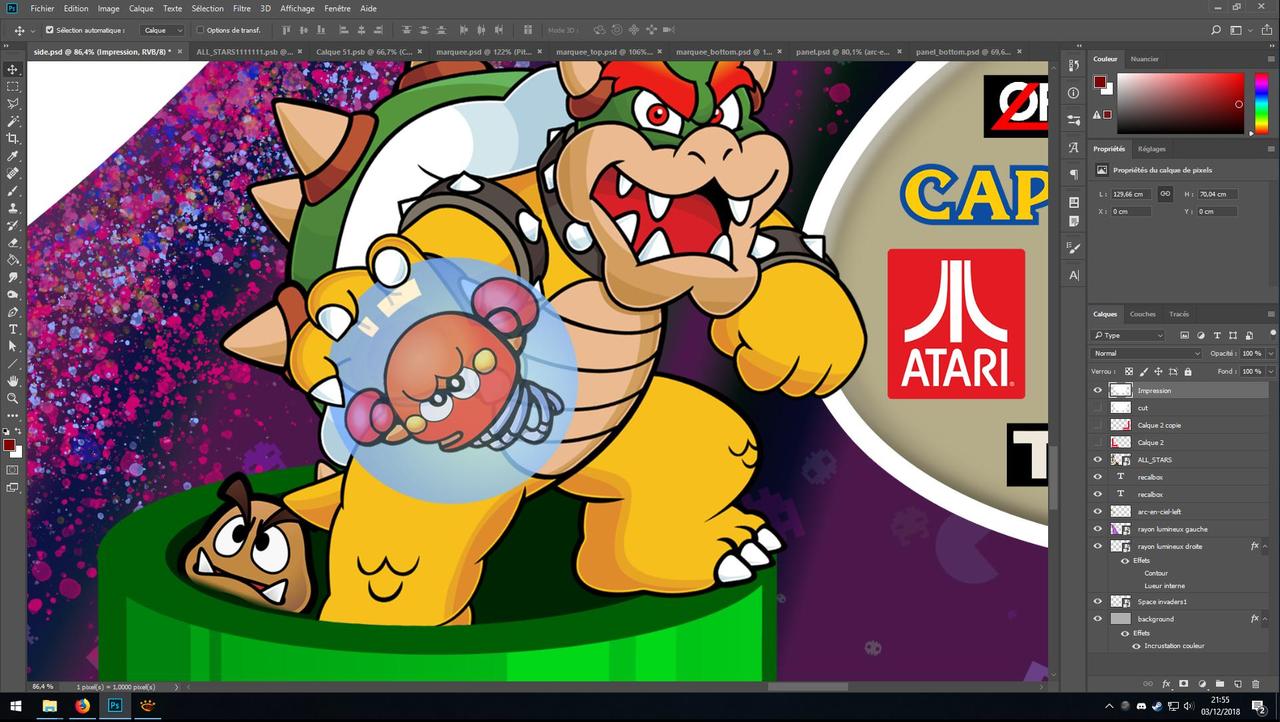
Task: Select the Zoom tool
Action: pyautogui.click(x=13, y=398)
